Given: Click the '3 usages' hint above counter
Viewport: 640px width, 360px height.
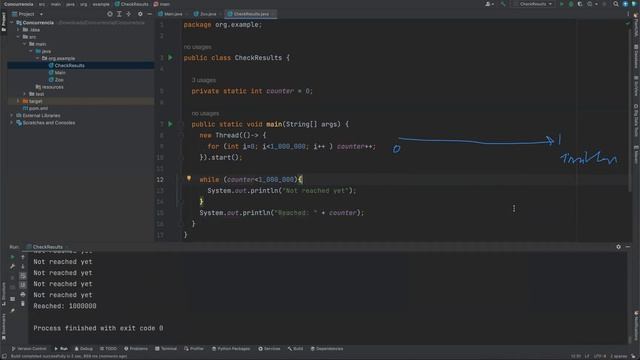Looking at the screenshot, I should [204, 80].
